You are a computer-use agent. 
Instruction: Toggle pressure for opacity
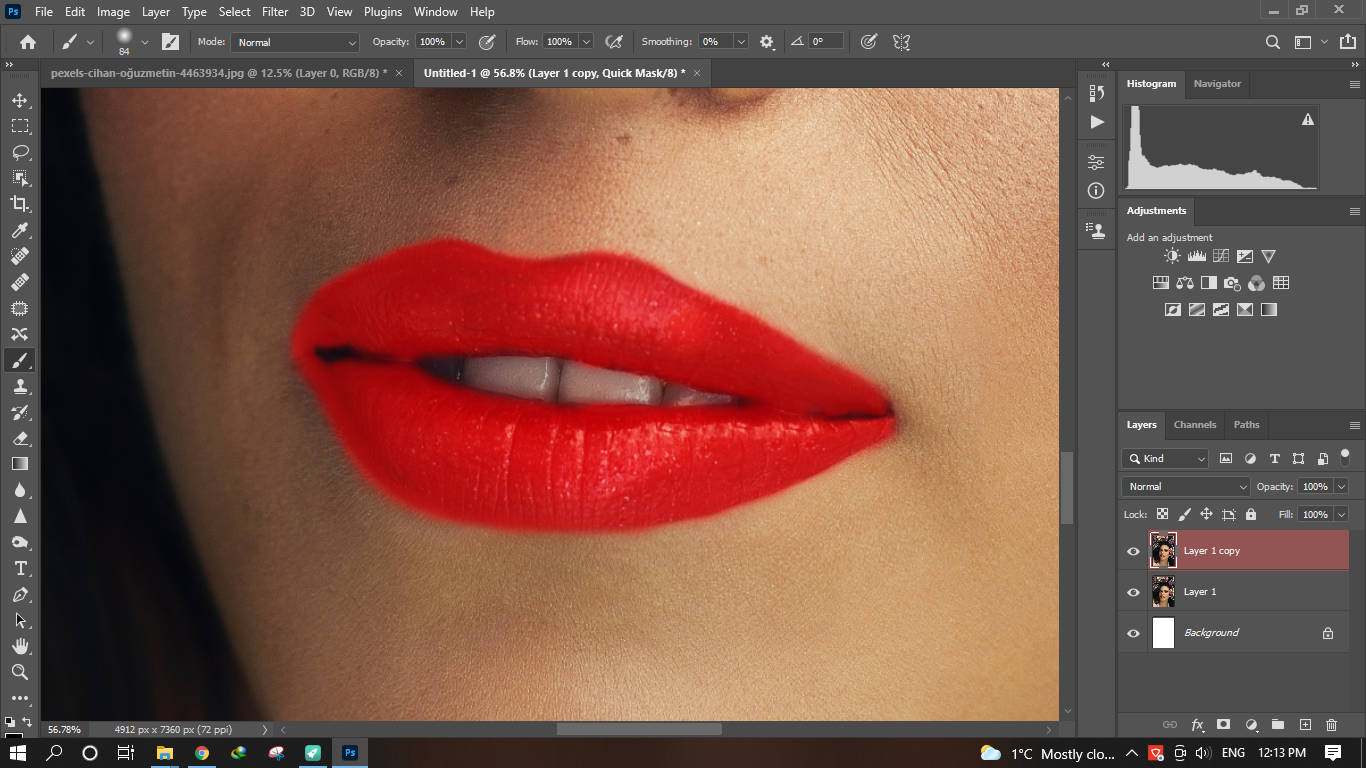click(x=487, y=42)
